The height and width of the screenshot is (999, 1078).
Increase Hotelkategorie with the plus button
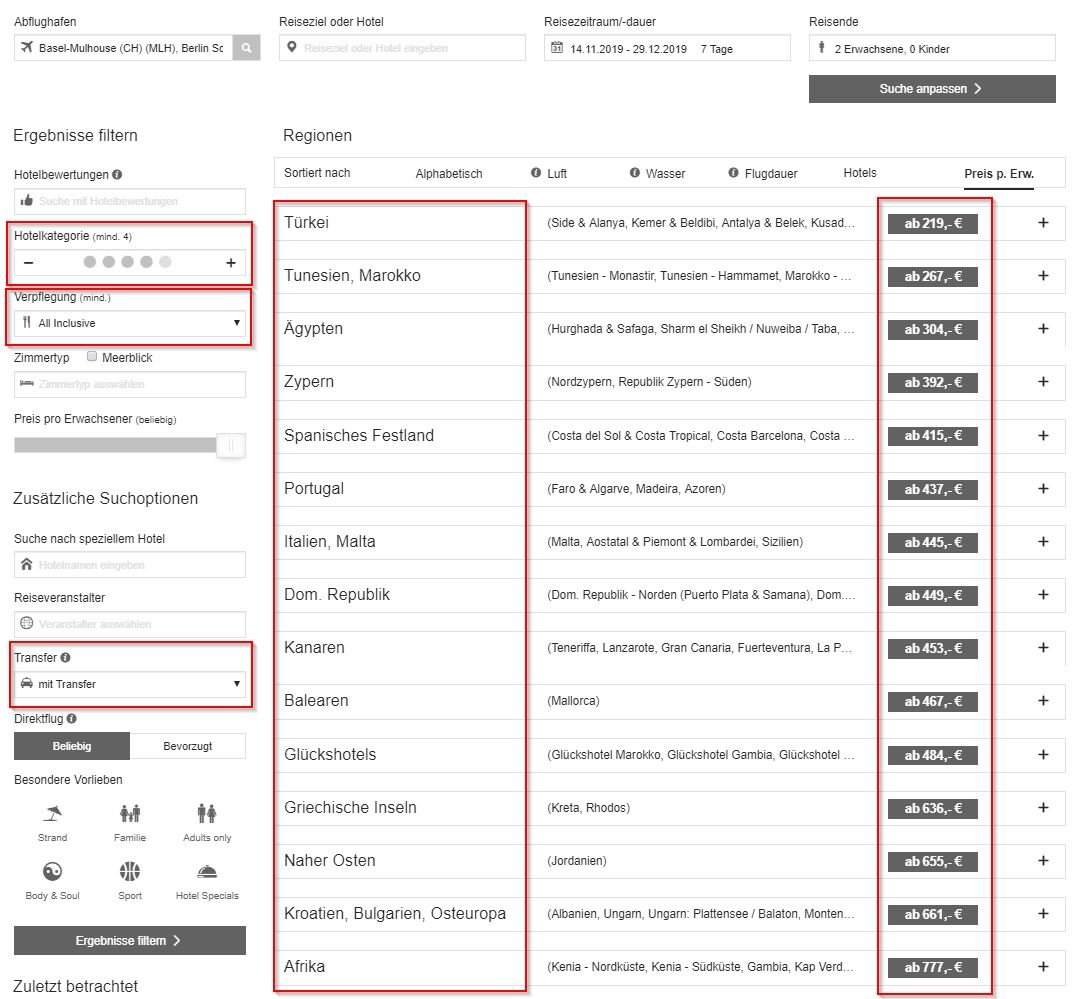pyautogui.click(x=230, y=263)
